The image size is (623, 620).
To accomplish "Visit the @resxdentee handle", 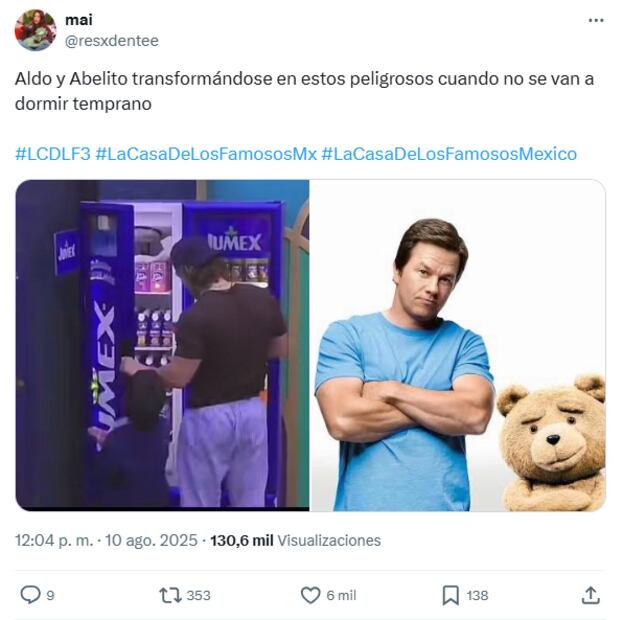I will point(112,41).
